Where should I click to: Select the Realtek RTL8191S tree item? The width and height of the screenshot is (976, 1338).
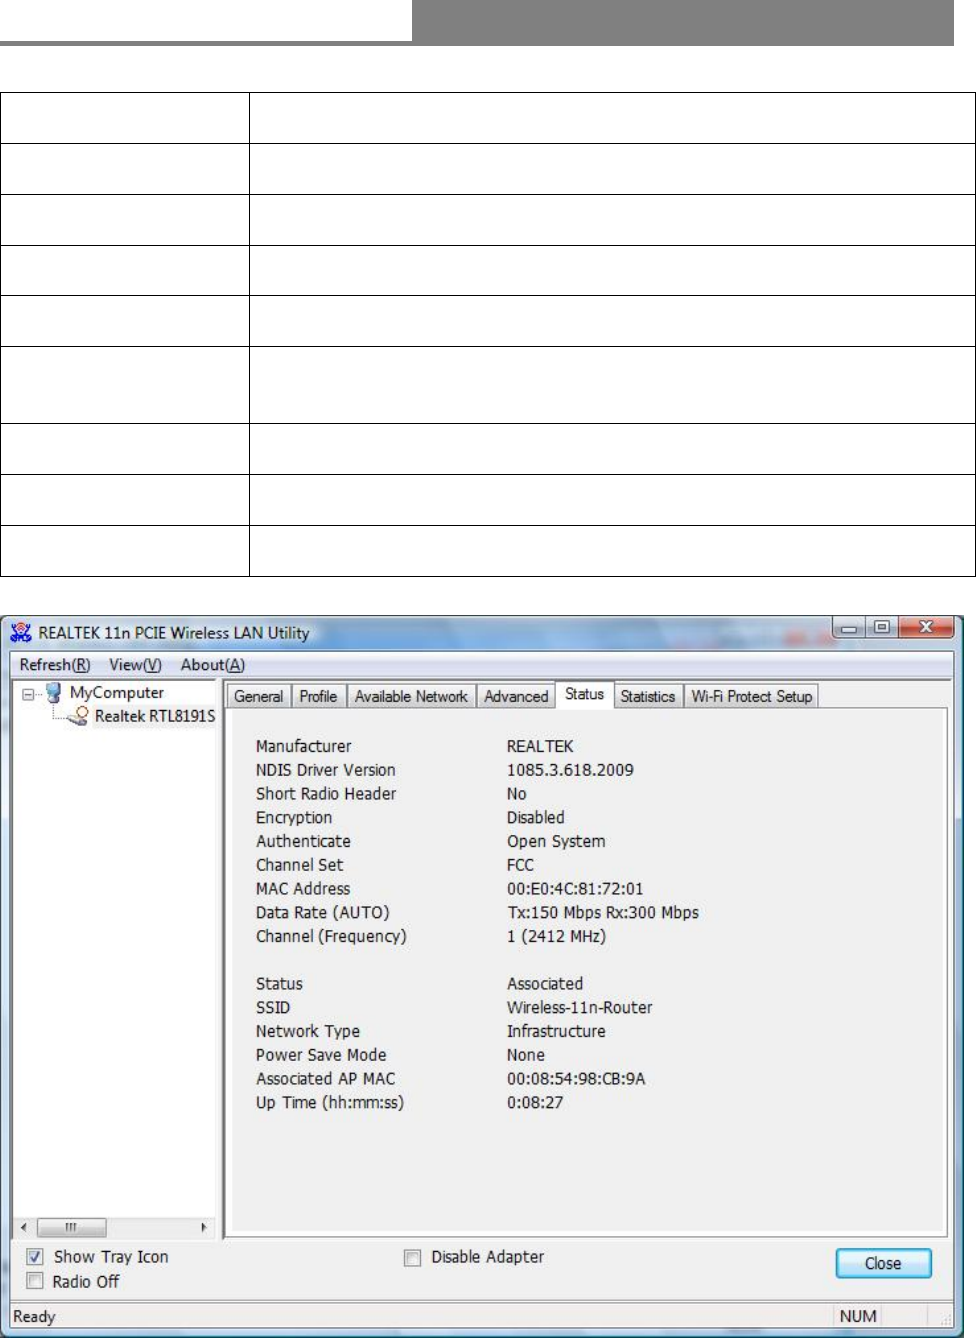155,716
